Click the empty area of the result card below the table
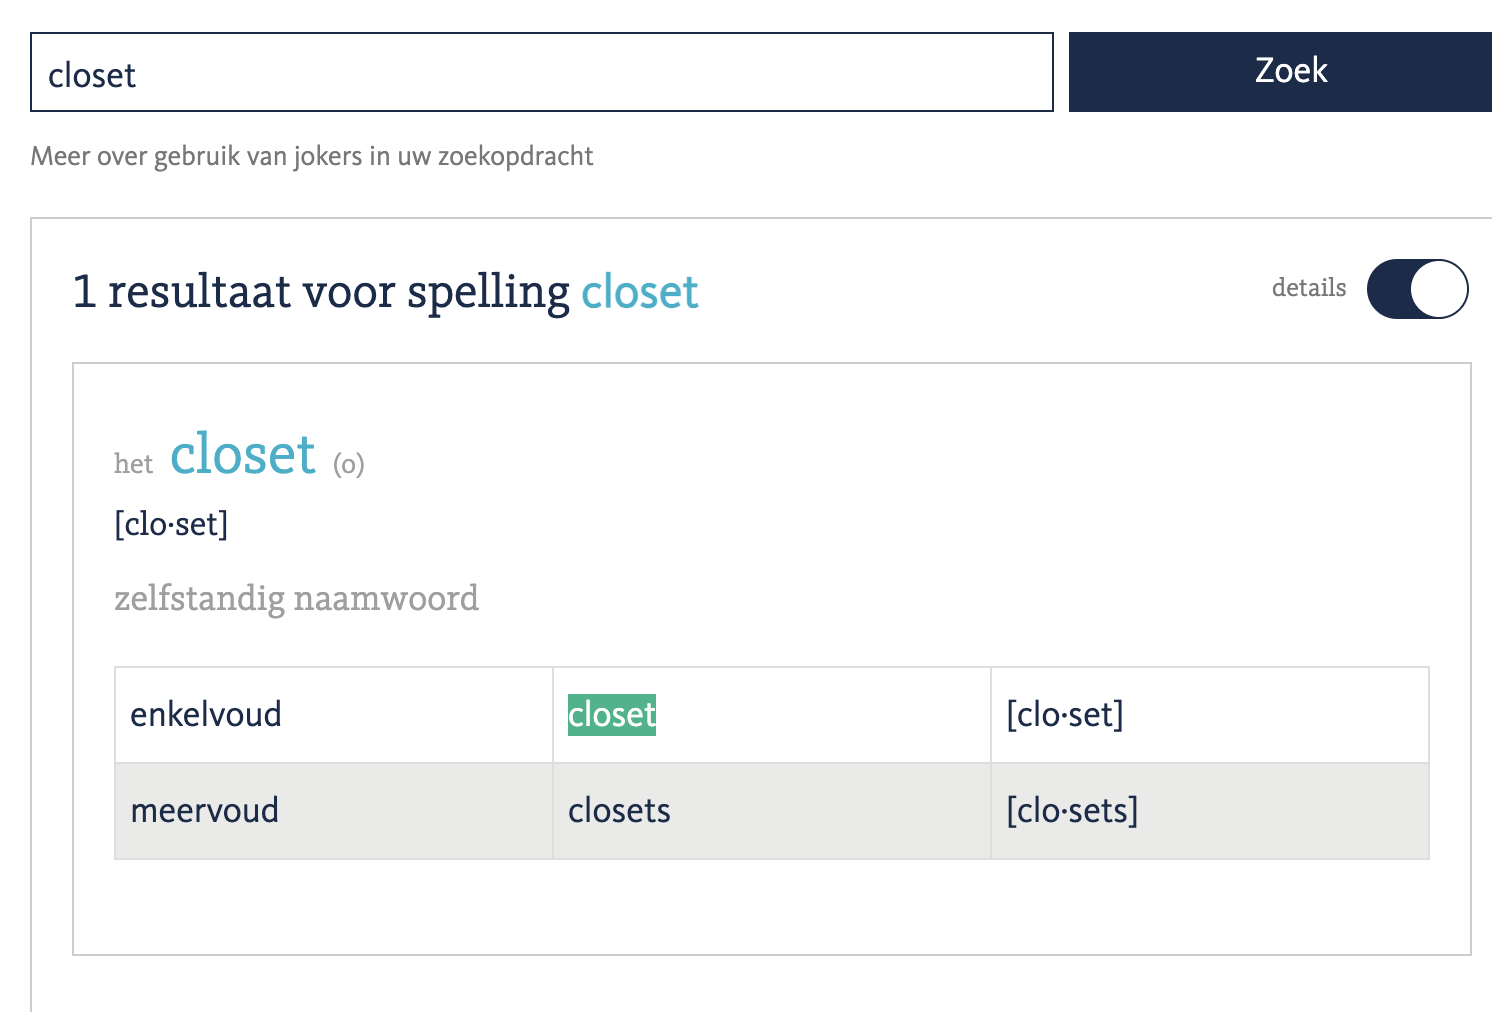Viewport: 1492px width, 1012px height. point(770,908)
